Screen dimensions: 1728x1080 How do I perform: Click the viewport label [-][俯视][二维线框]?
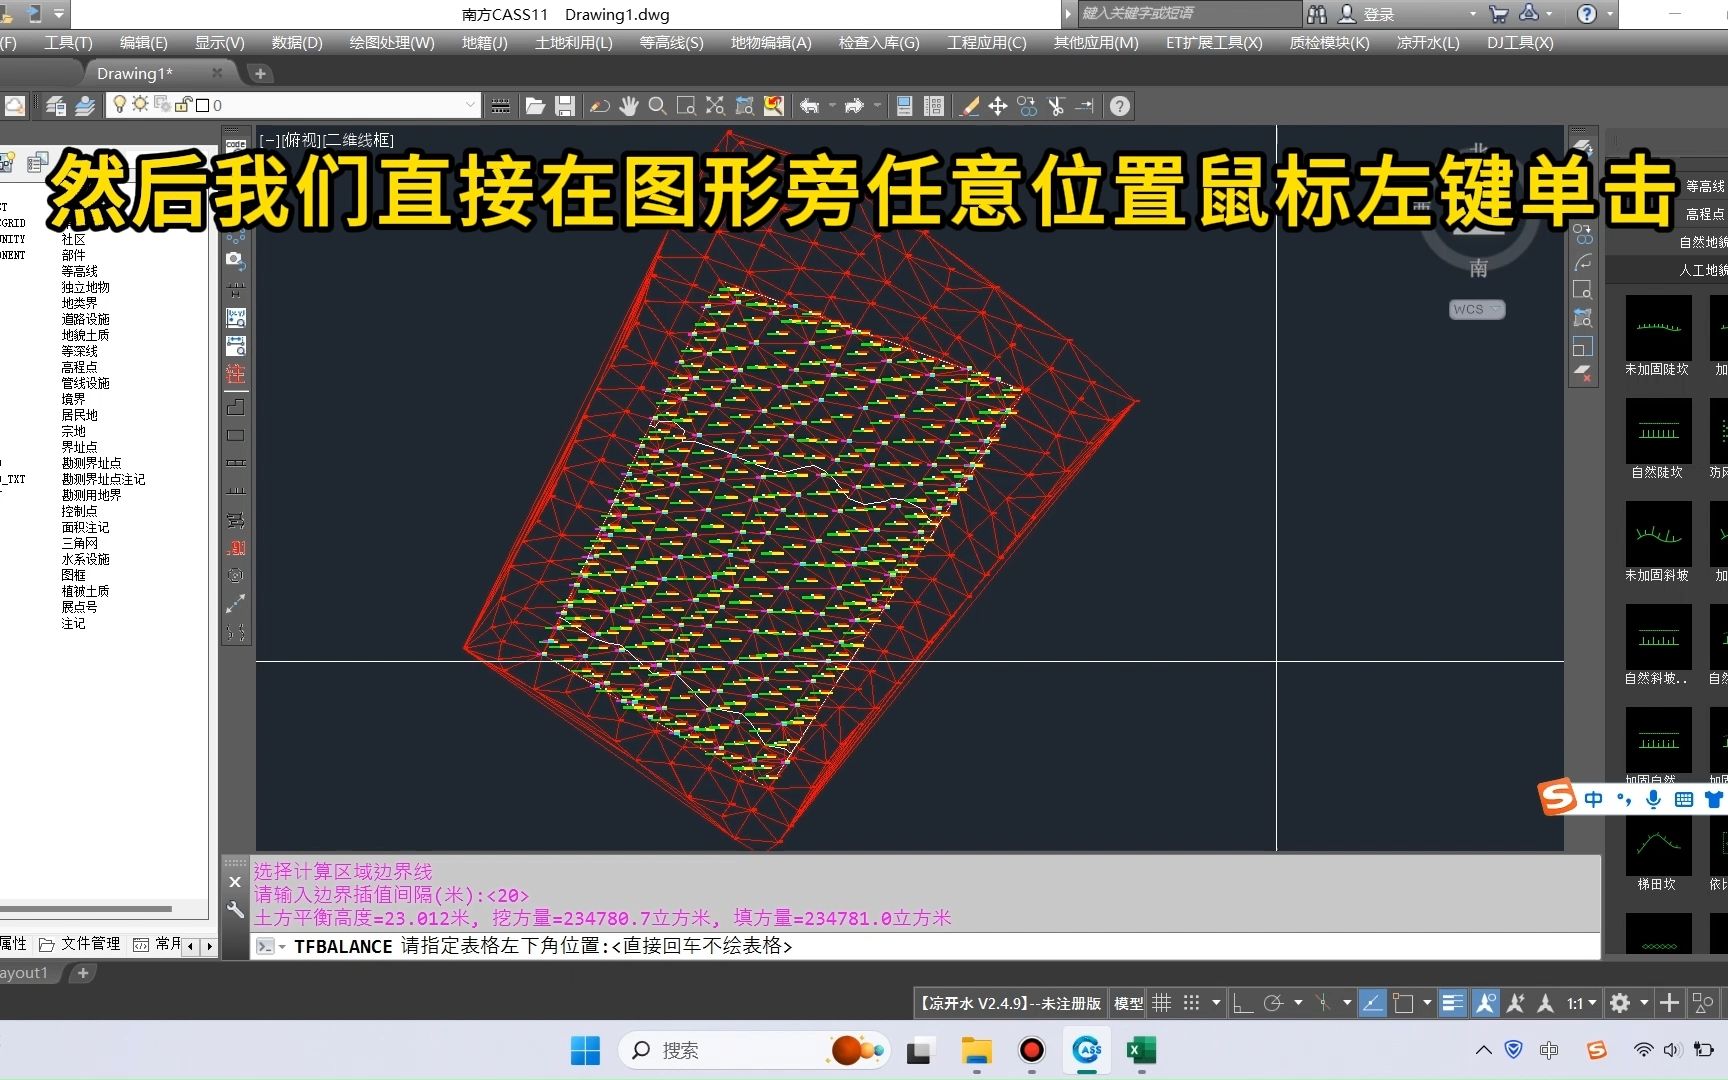(x=326, y=140)
